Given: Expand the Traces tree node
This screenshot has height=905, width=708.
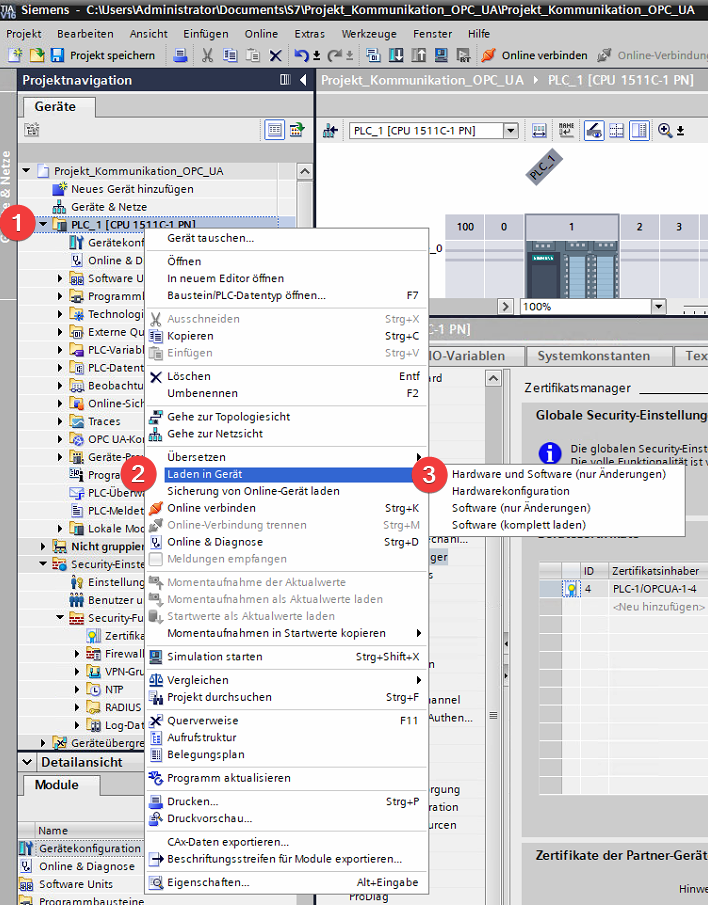Looking at the screenshot, I should (x=60, y=421).
